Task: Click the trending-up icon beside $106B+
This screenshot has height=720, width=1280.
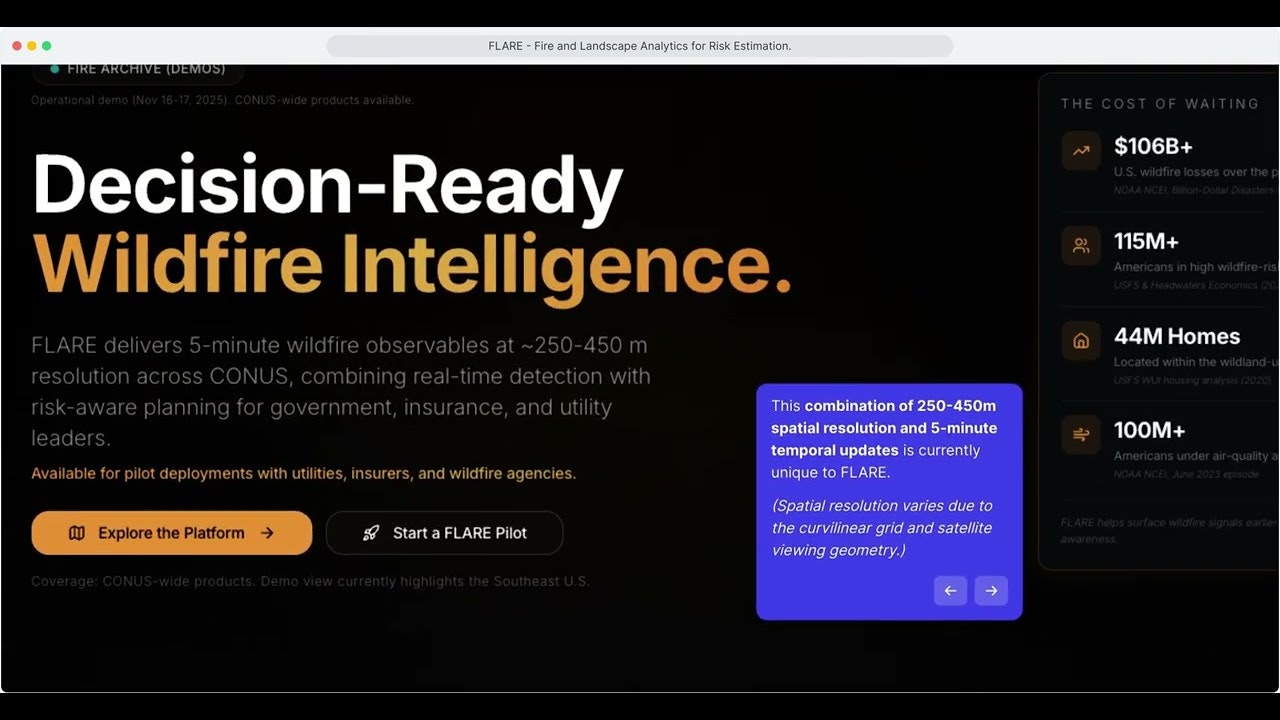Action: (1081, 151)
